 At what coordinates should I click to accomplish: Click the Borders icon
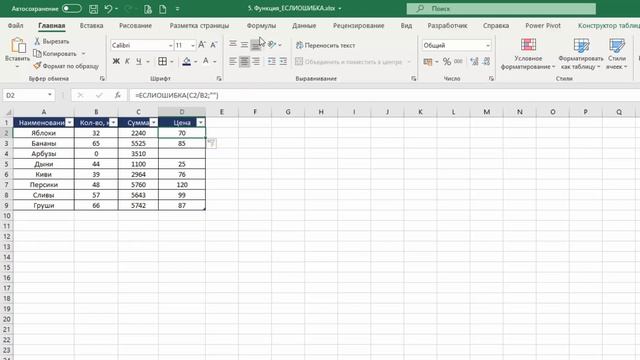(162, 61)
